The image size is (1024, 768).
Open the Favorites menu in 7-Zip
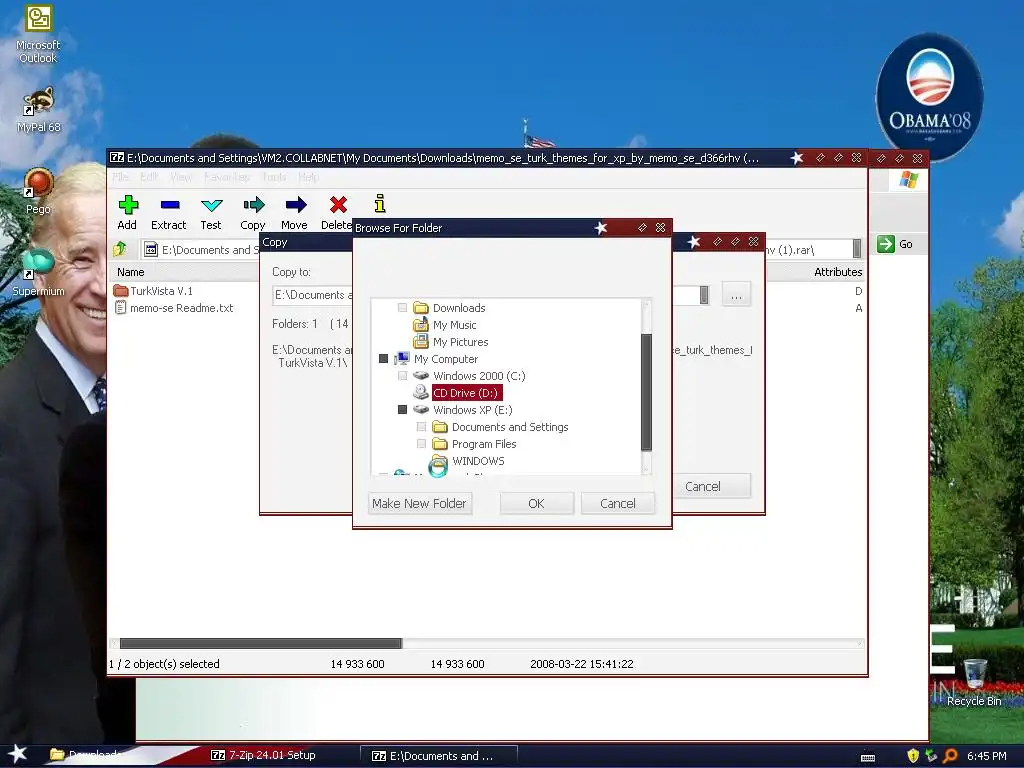click(227, 177)
